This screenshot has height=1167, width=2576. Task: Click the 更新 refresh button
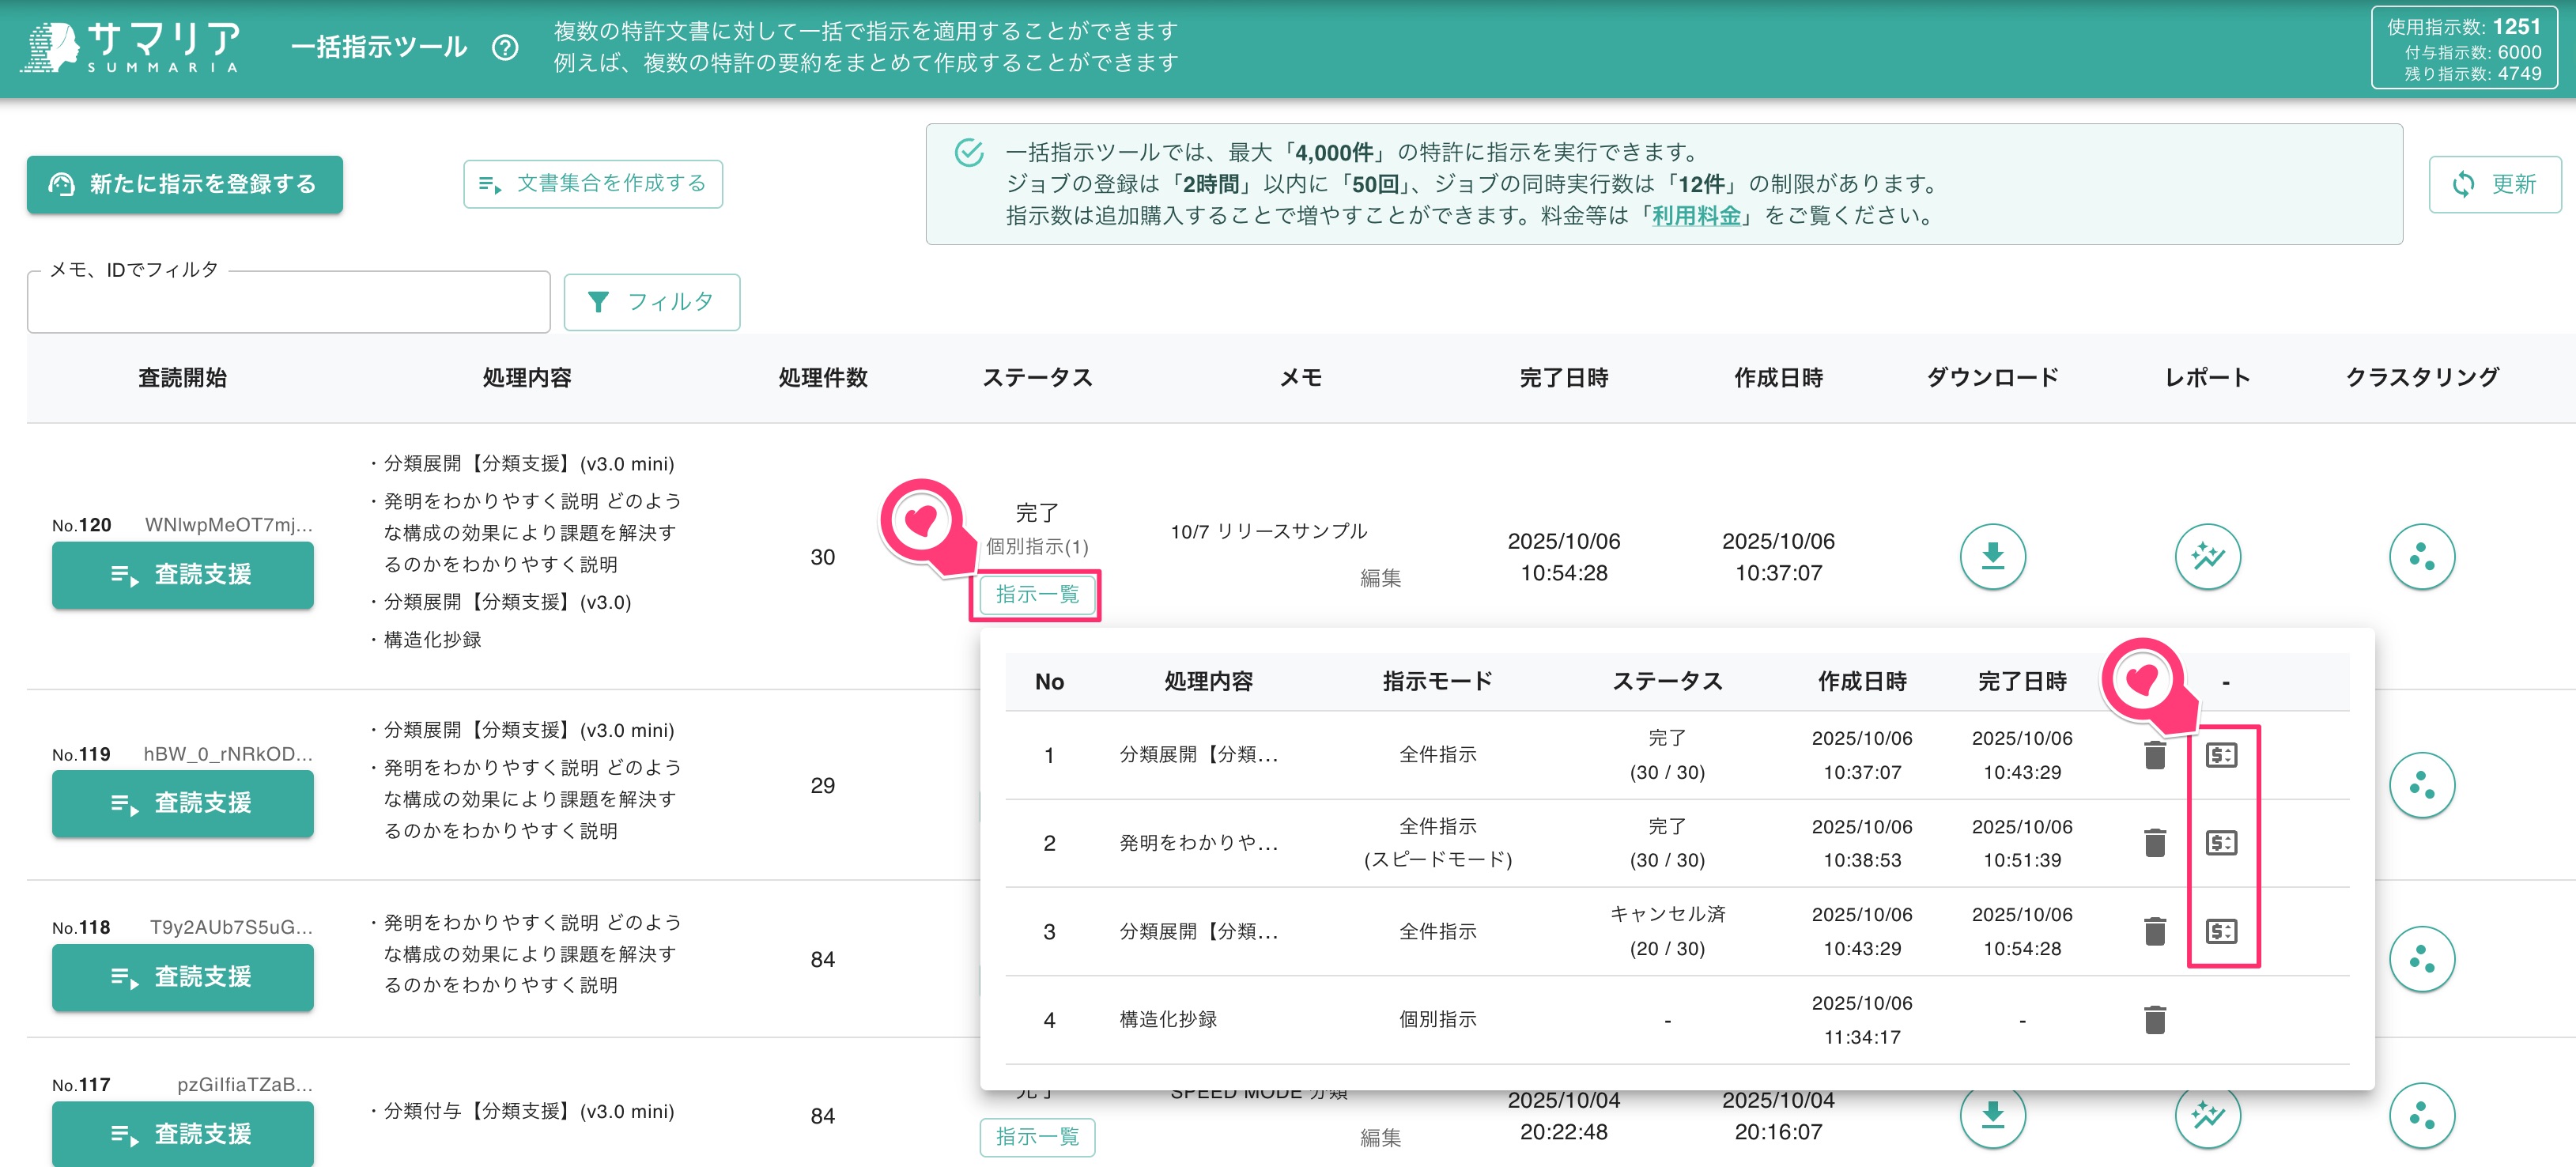click(2494, 184)
